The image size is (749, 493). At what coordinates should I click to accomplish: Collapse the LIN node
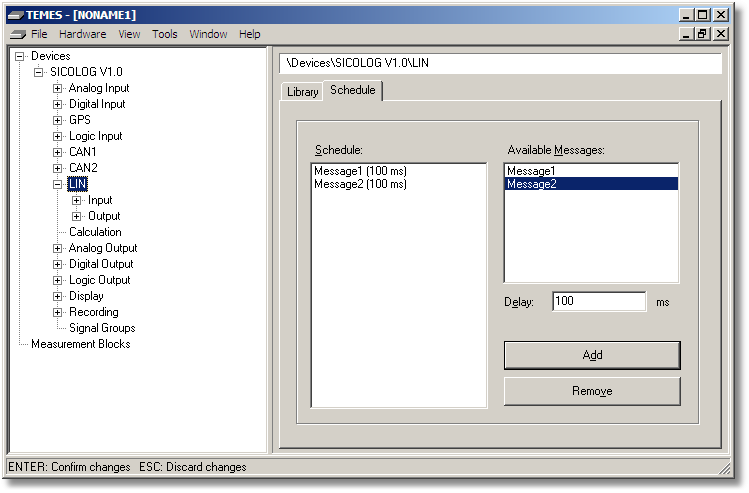pos(57,184)
